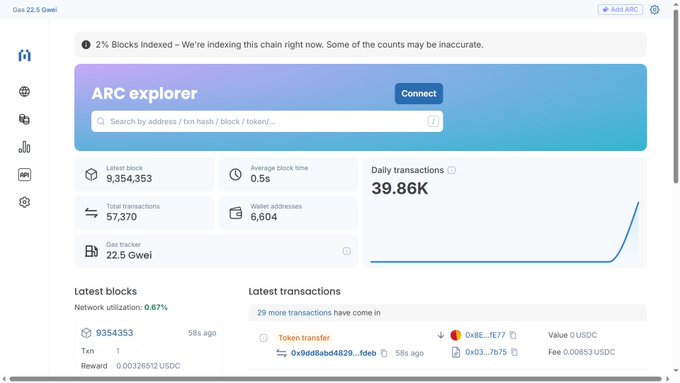Click the info icon in indexing banner

tap(86, 45)
